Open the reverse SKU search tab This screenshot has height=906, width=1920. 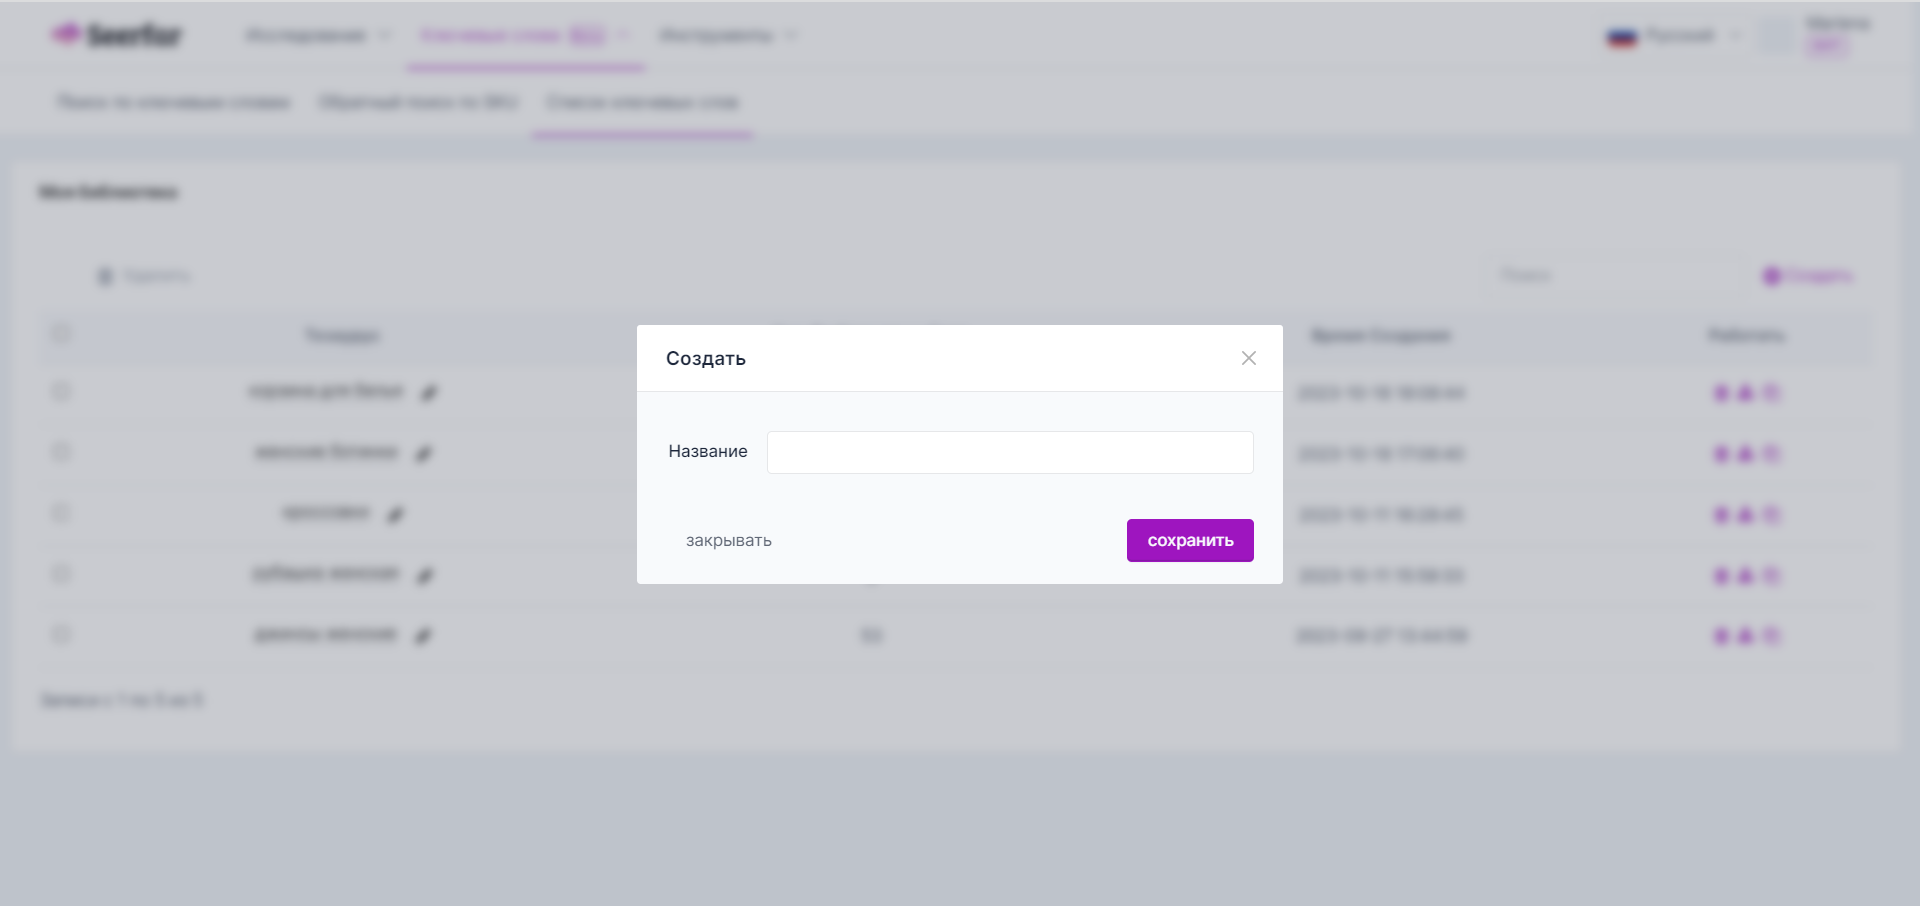(x=418, y=102)
